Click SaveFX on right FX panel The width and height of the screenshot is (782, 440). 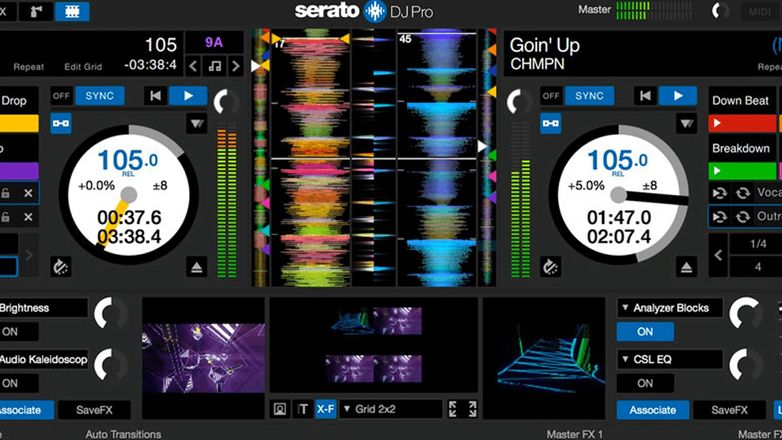[729, 410]
